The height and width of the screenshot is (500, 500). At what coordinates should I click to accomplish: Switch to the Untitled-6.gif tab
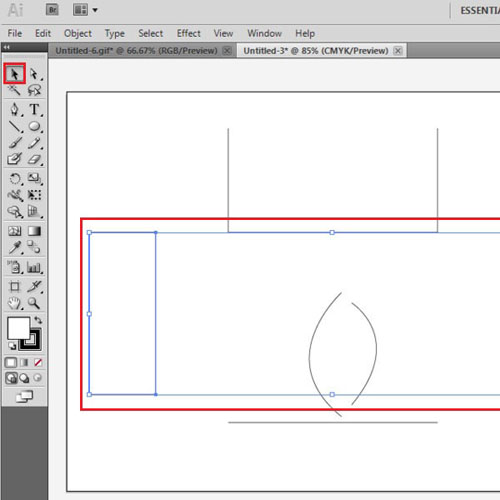point(136,51)
